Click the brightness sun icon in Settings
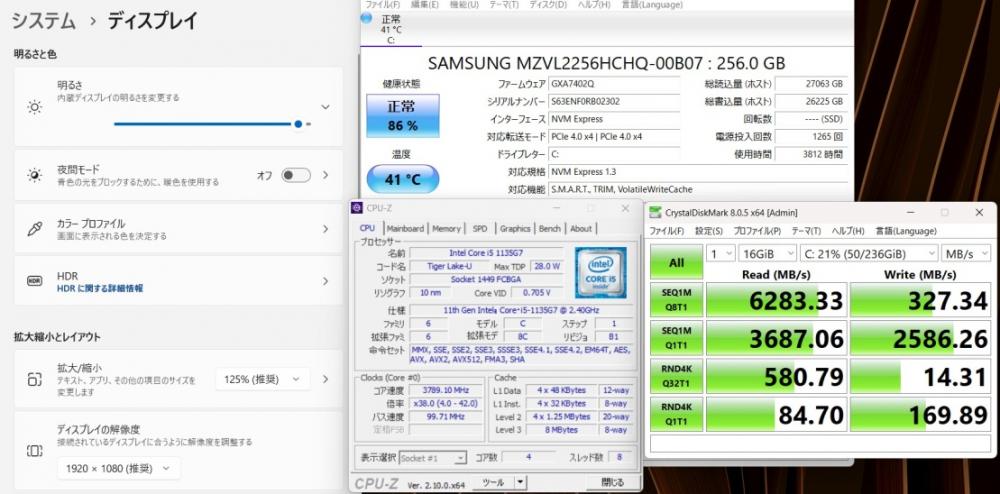The height and width of the screenshot is (494, 1000). pyautogui.click(x=34, y=107)
